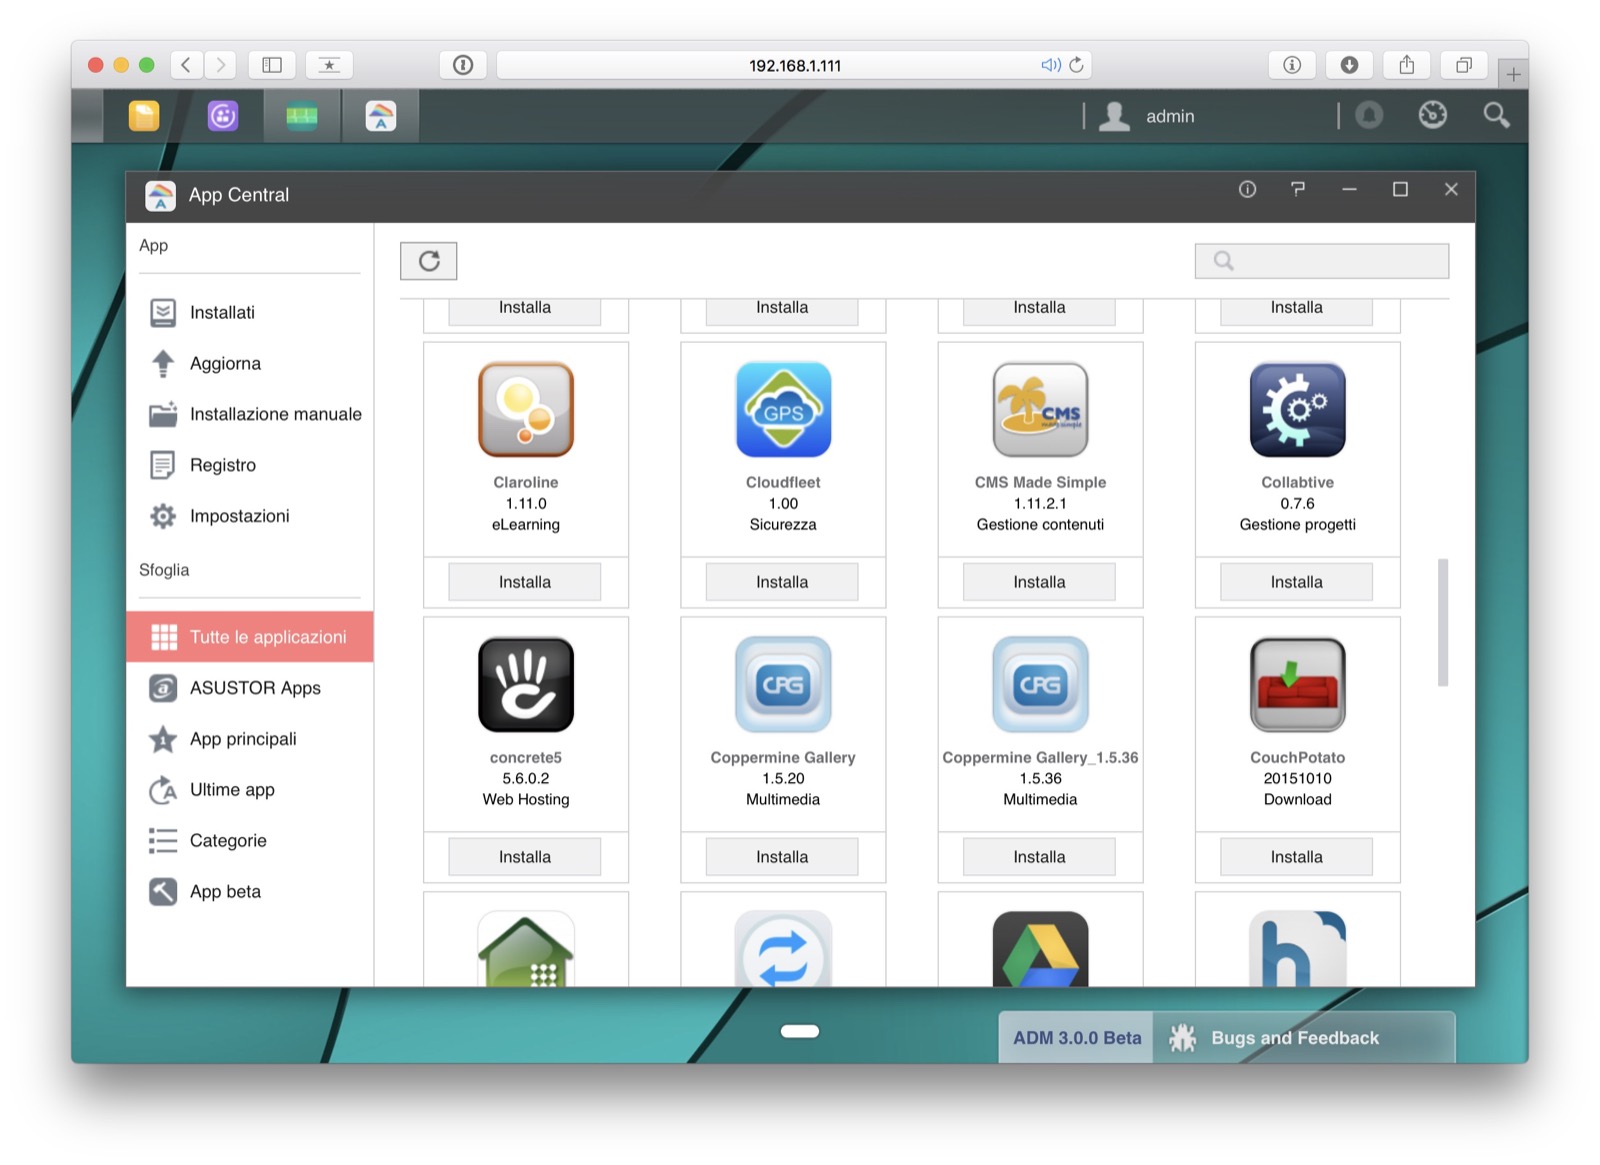Viewport: 1600px width, 1165px height.
Task: Click the Coppermine Gallery 1.5.20 icon
Action: [x=783, y=684]
